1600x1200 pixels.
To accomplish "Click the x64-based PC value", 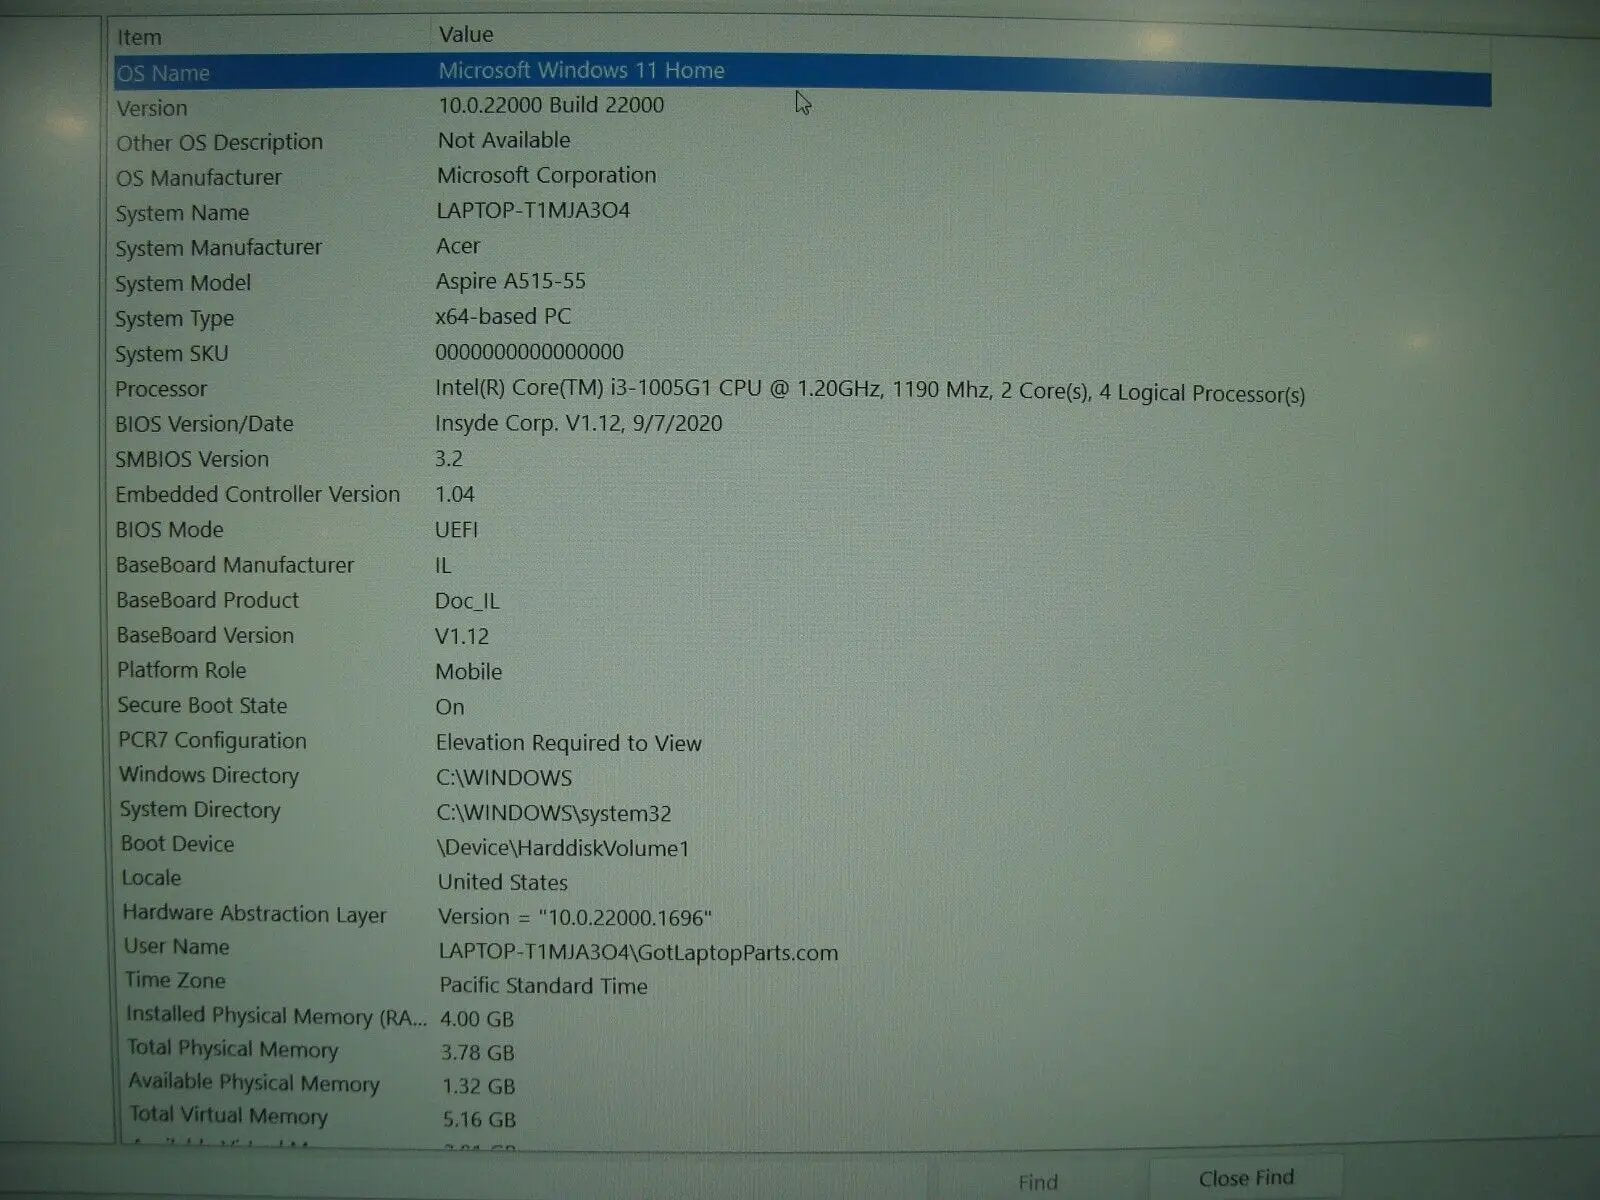I will tap(503, 317).
